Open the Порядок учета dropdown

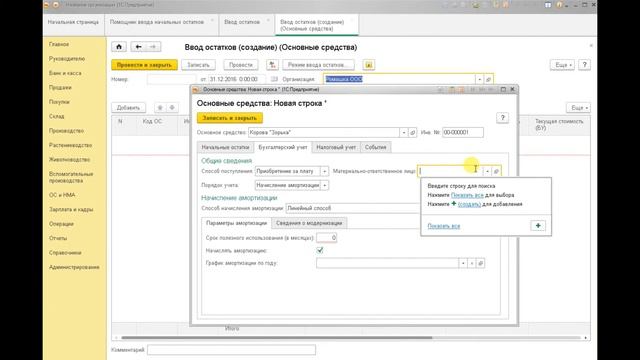pos(324,185)
